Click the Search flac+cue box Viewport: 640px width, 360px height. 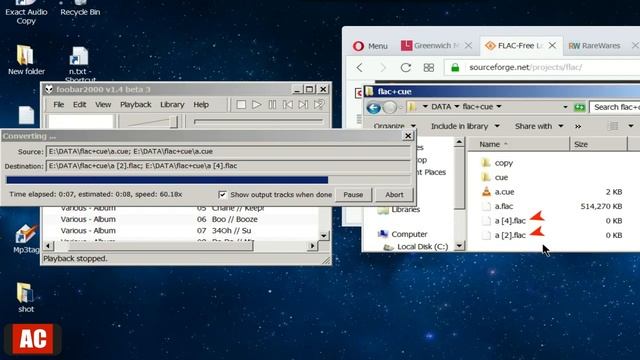coord(616,107)
